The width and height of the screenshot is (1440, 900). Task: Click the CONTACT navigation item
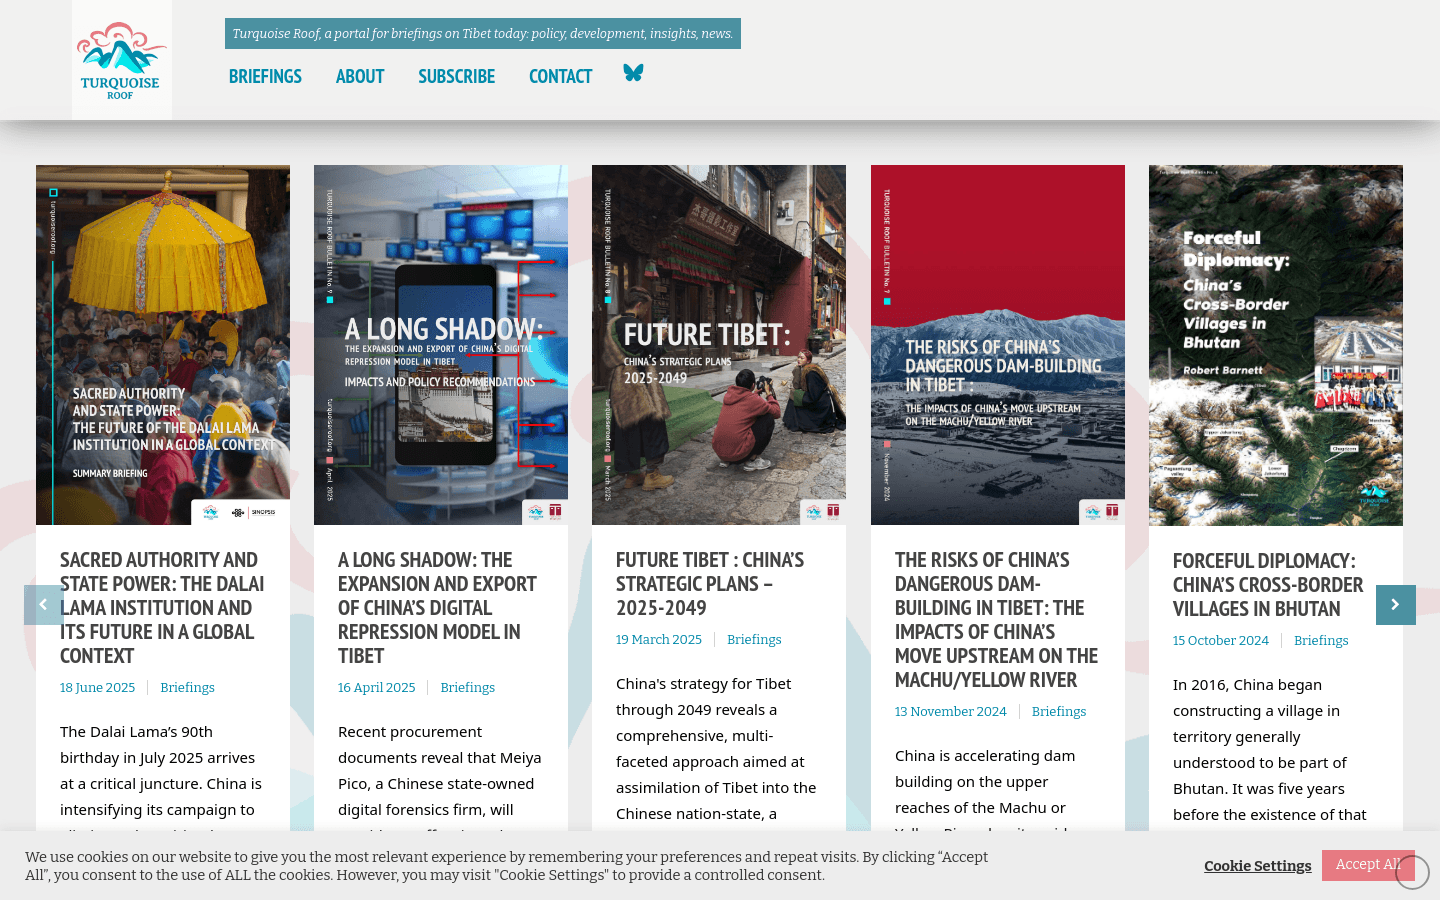tap(561, 76)
